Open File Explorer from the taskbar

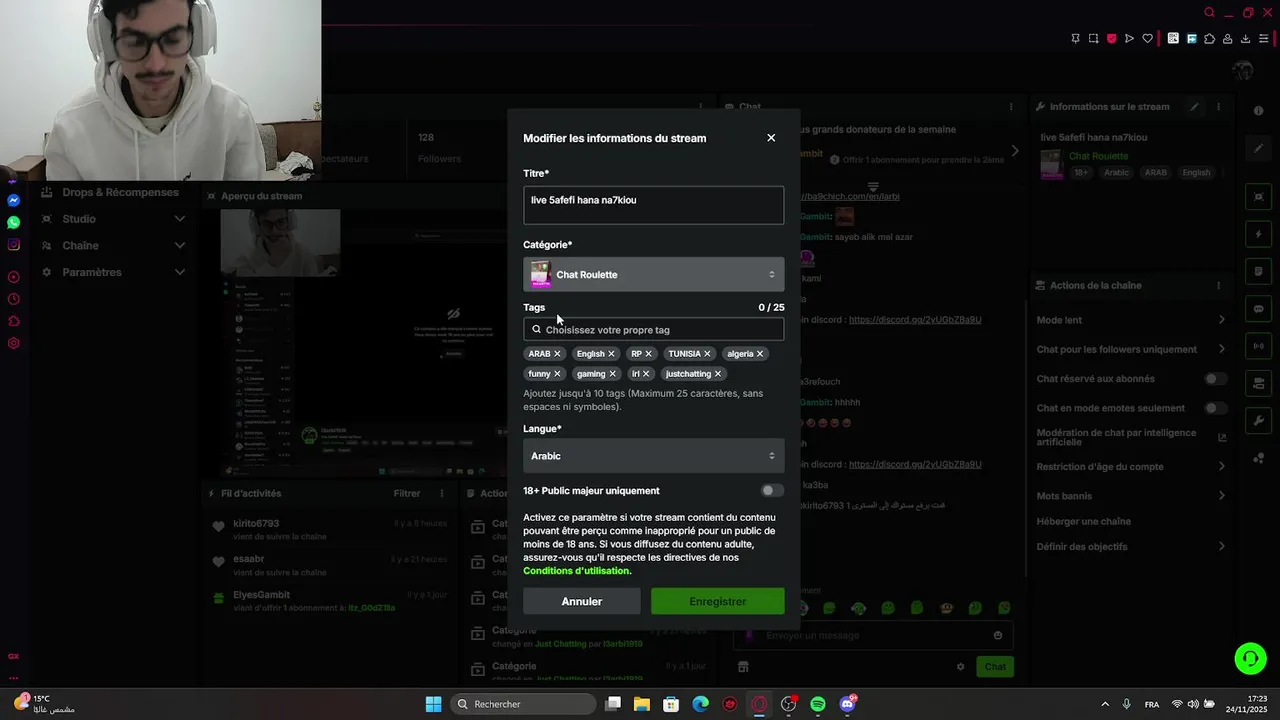click(x=641, y=704)
